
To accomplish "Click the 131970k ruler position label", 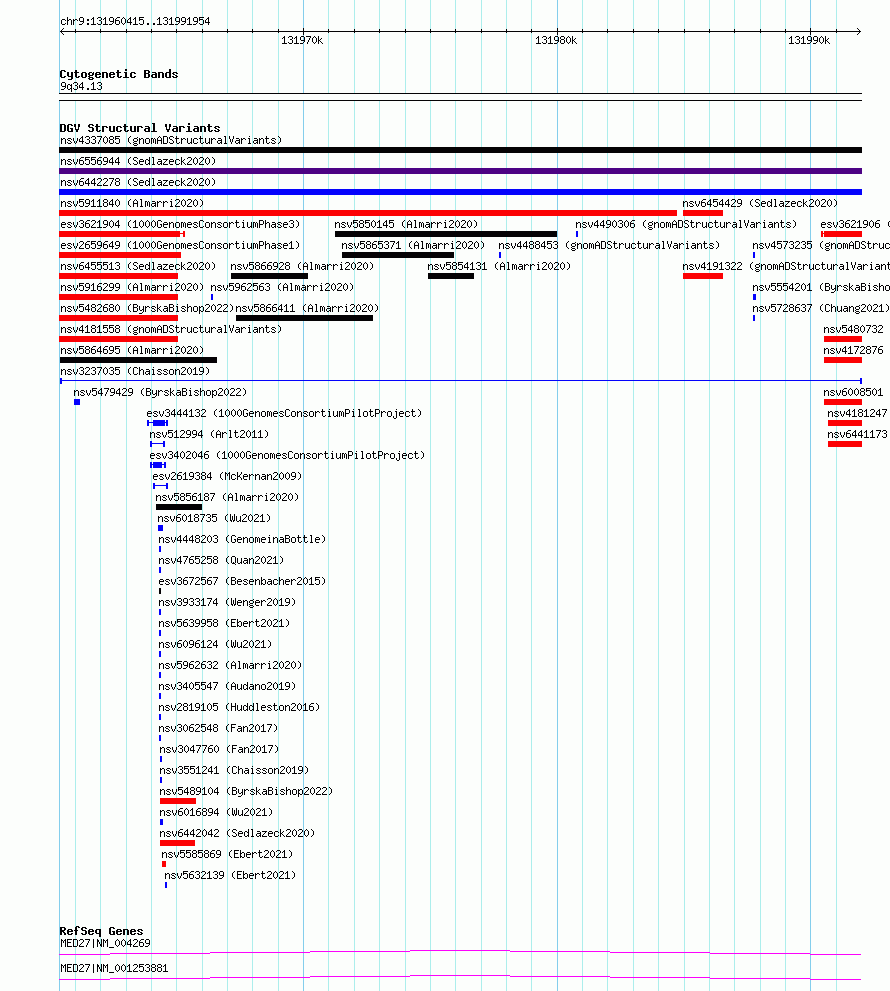I will (302, 40).
